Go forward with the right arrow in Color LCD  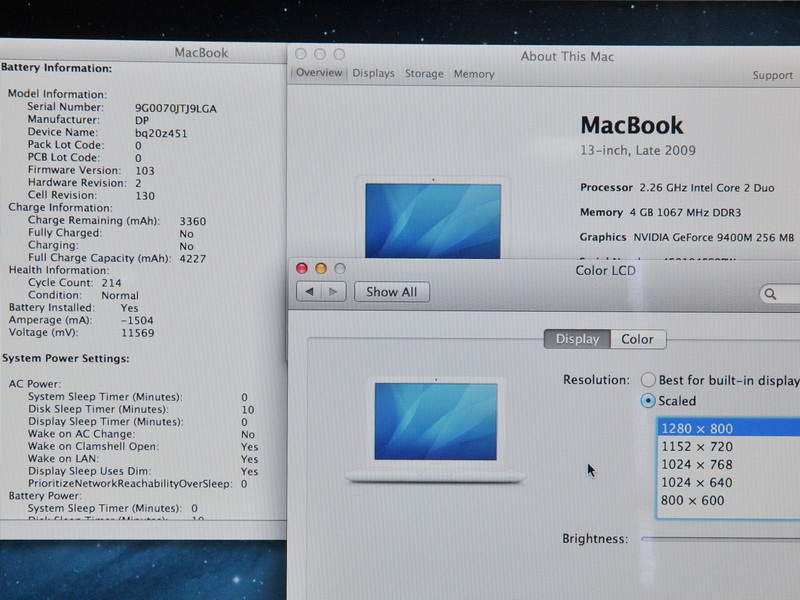click(334, 292)
